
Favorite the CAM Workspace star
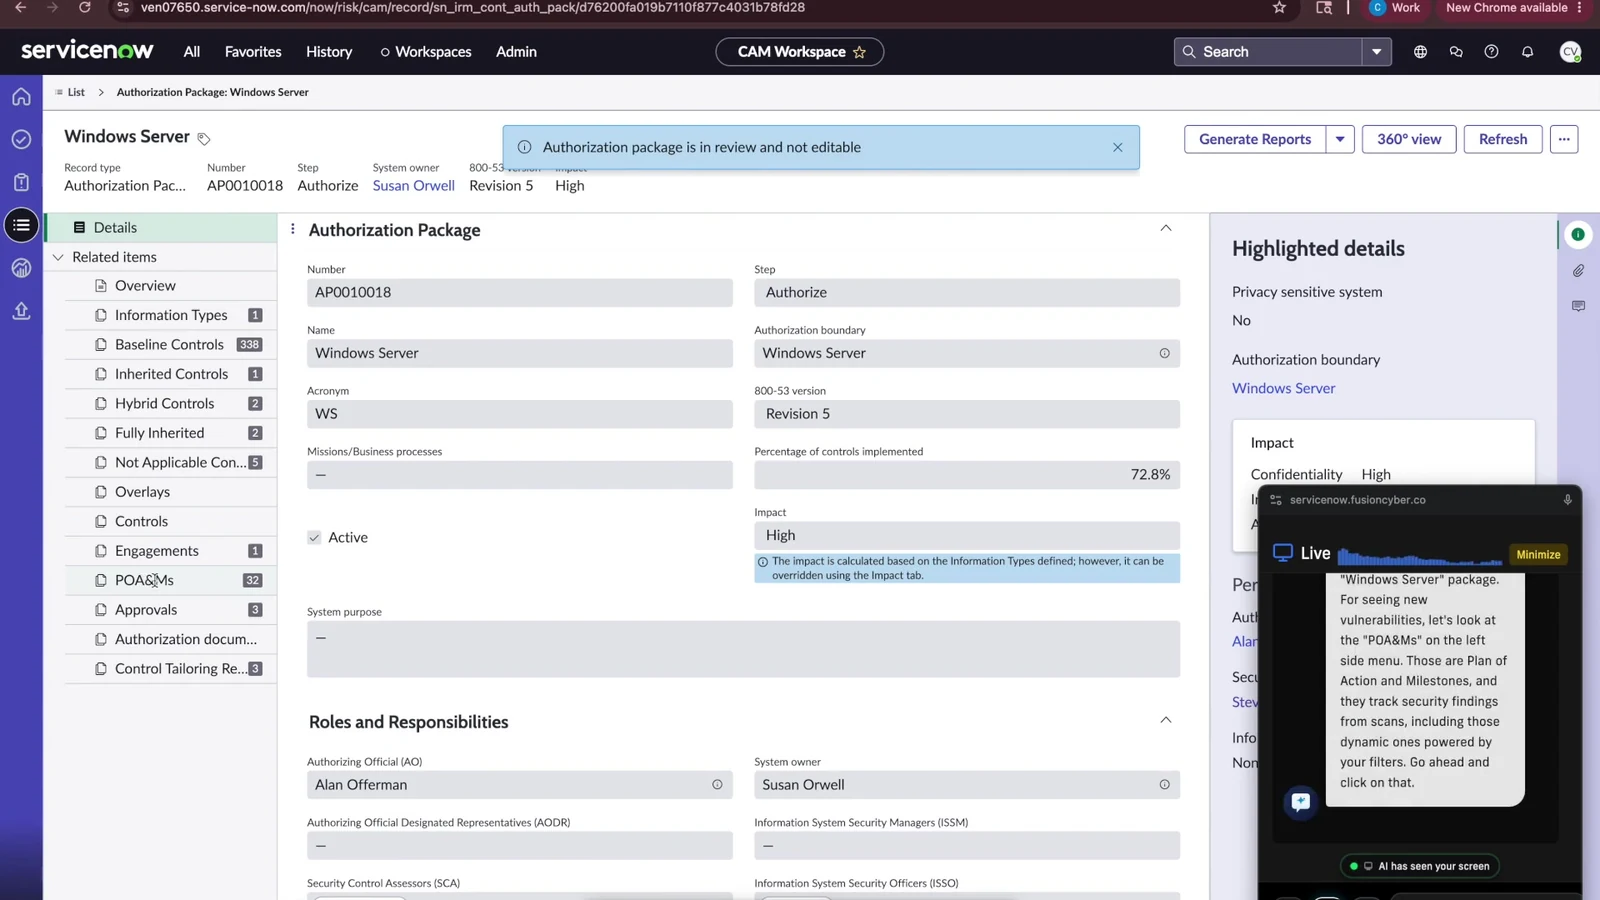(859, 52)
